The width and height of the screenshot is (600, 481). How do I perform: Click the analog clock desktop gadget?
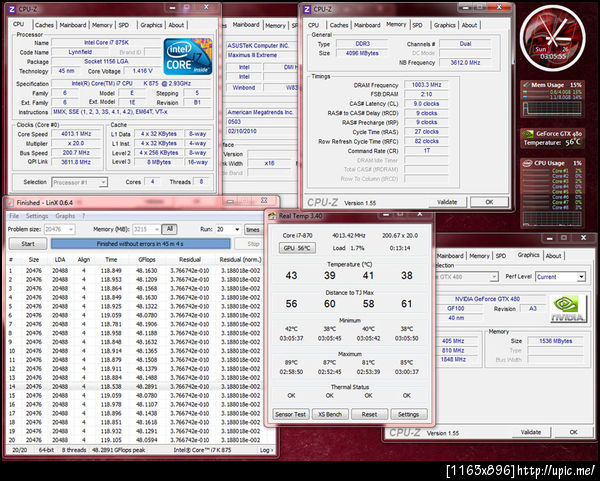click(553, 38)
